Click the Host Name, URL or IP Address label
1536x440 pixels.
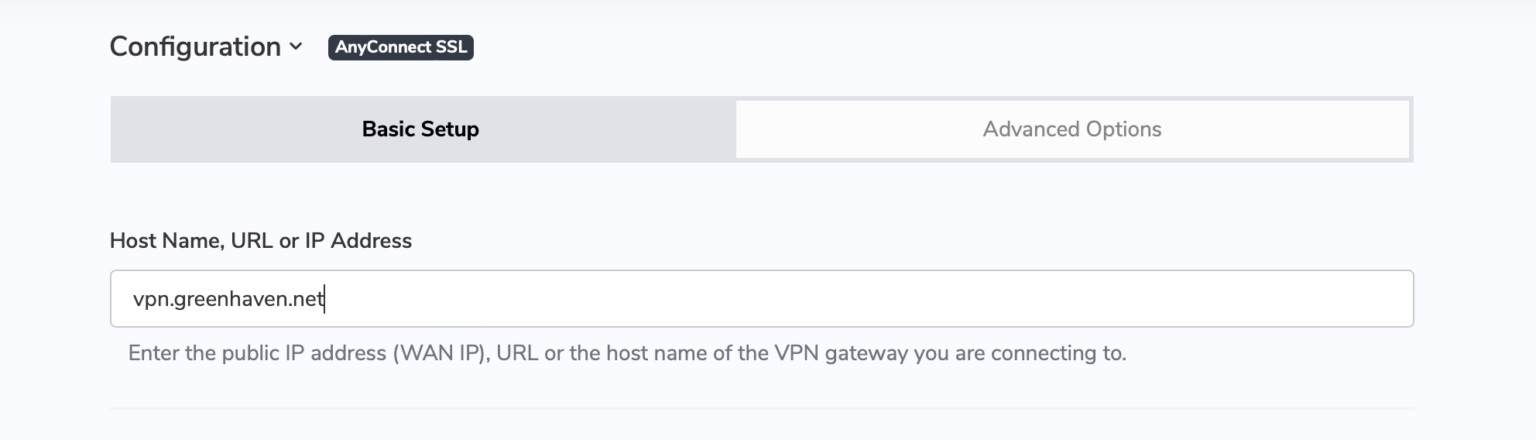pyautogui.click(x=261, y=240)
